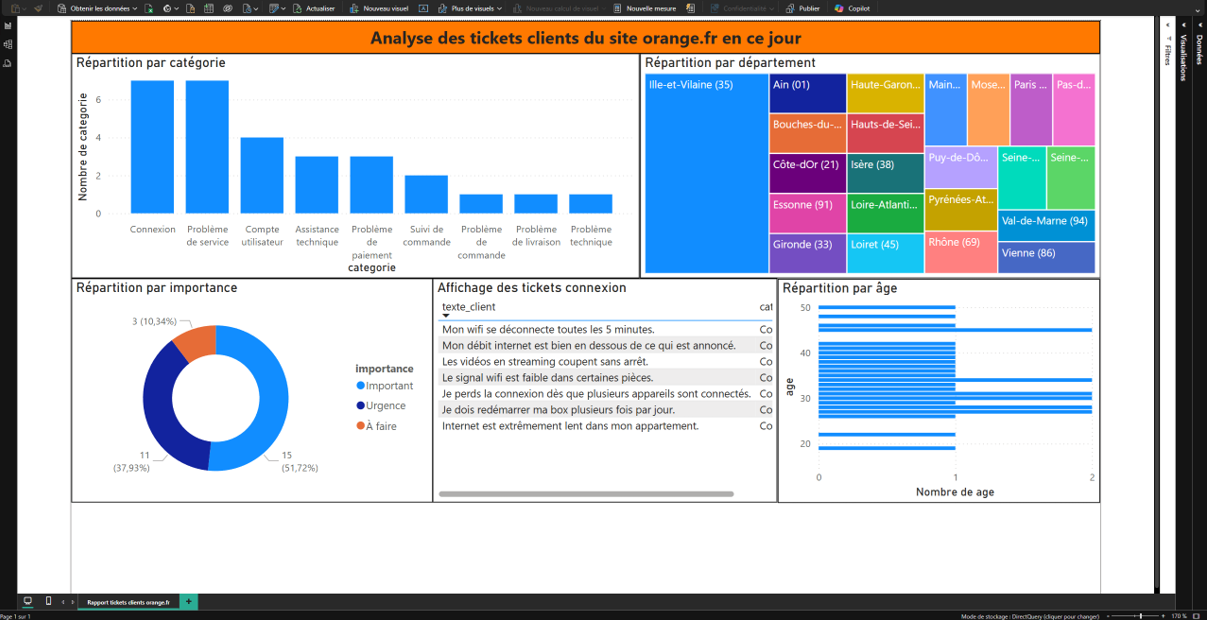Click the Val-de-Marne (94) treemap tile
Screen dimensions: 1207x620
click(1046, 225)
